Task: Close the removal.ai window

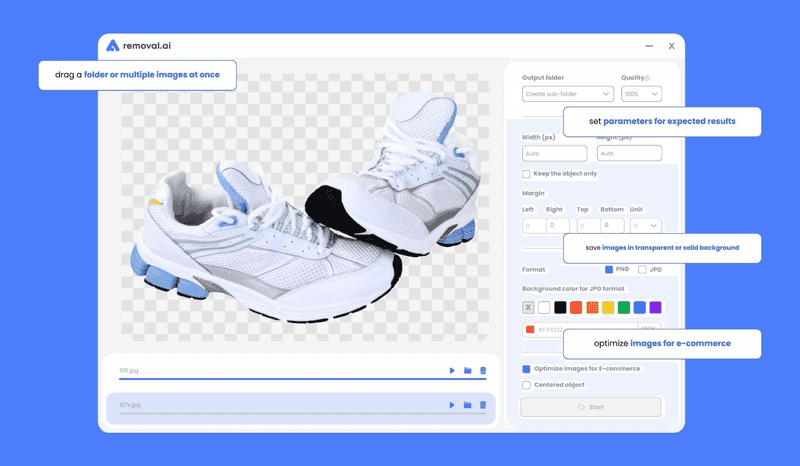Action: (671, 46)
